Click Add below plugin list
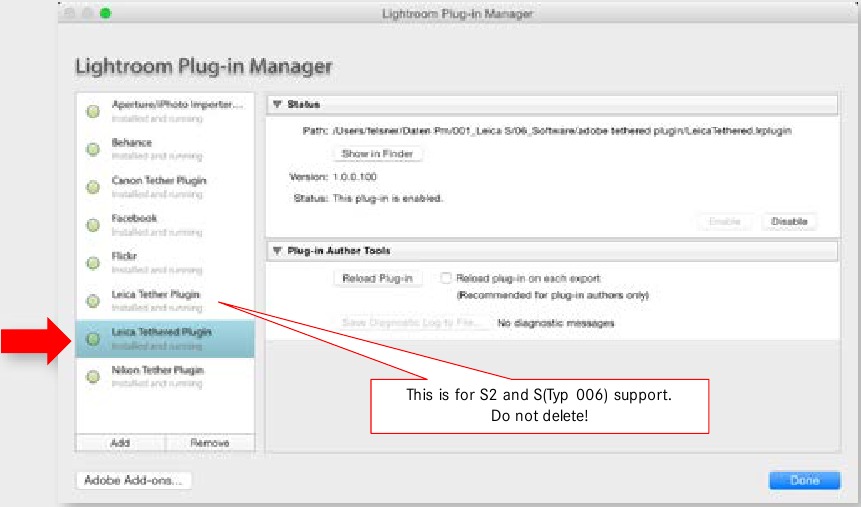Screen dimensions: 861x507 point(120,443)
